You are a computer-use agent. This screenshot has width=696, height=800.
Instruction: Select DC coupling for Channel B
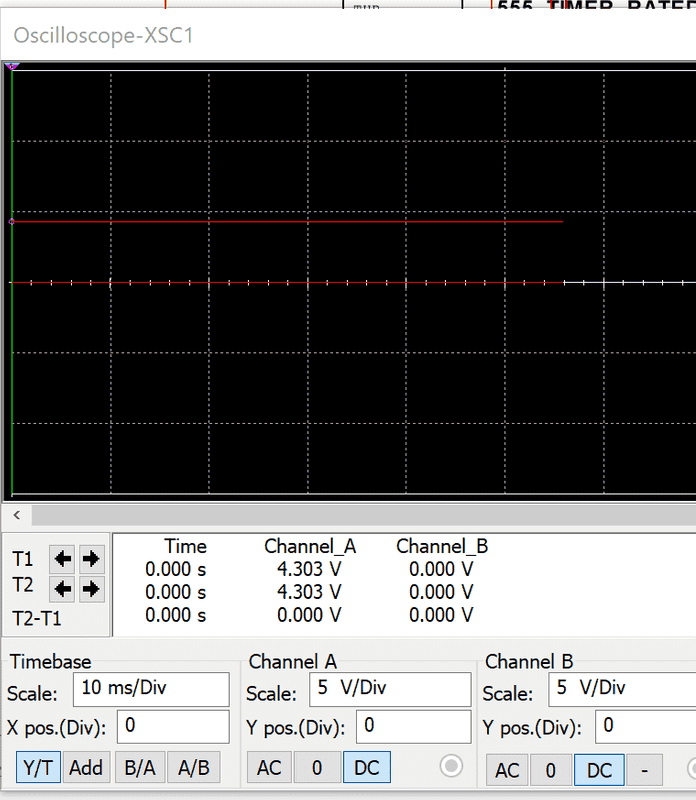tap(599, 770)
